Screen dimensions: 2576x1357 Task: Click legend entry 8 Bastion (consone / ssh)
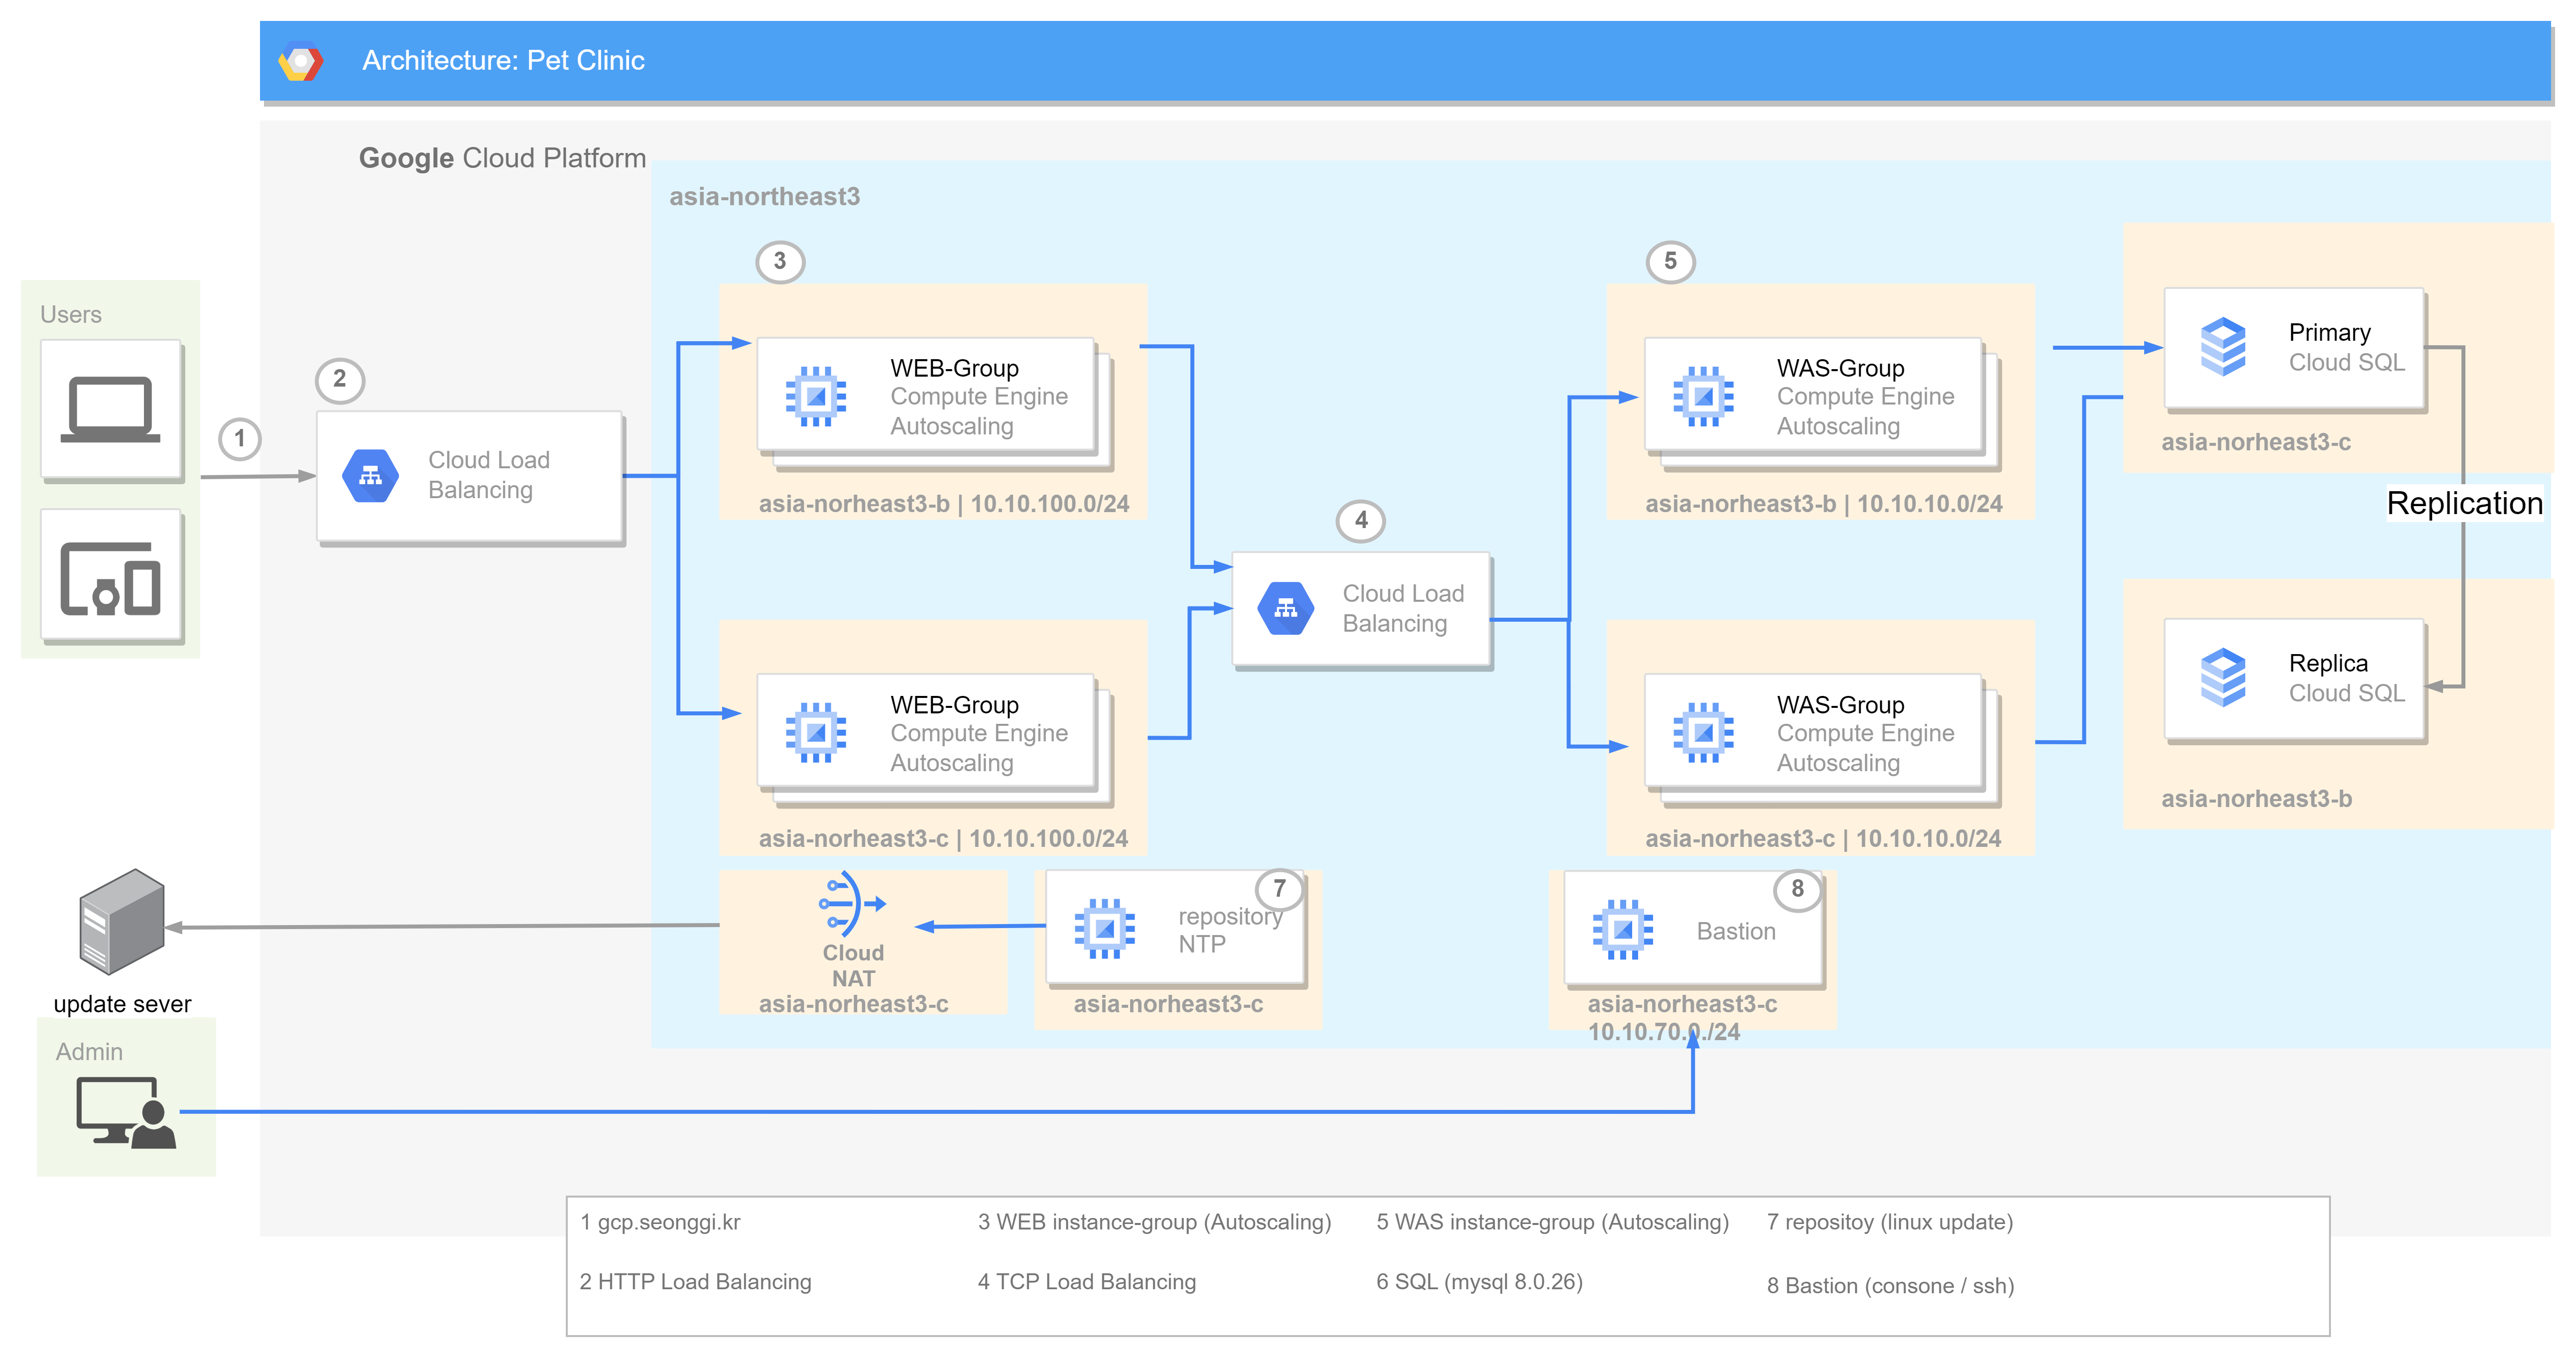(x=1890, y=1286)
